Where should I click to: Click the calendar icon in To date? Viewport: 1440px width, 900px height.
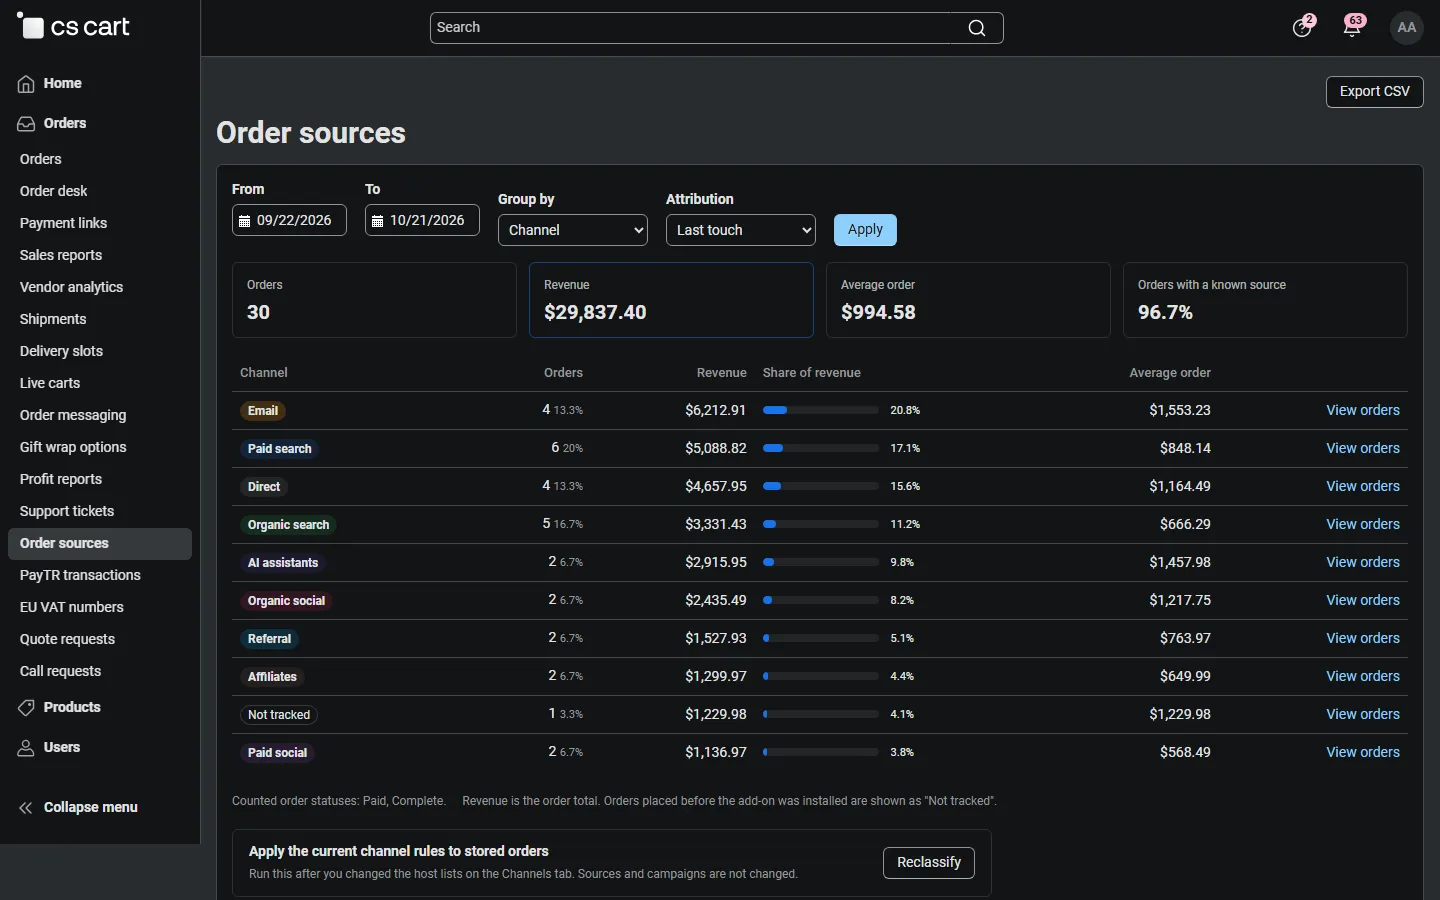[x=377, y=221]
